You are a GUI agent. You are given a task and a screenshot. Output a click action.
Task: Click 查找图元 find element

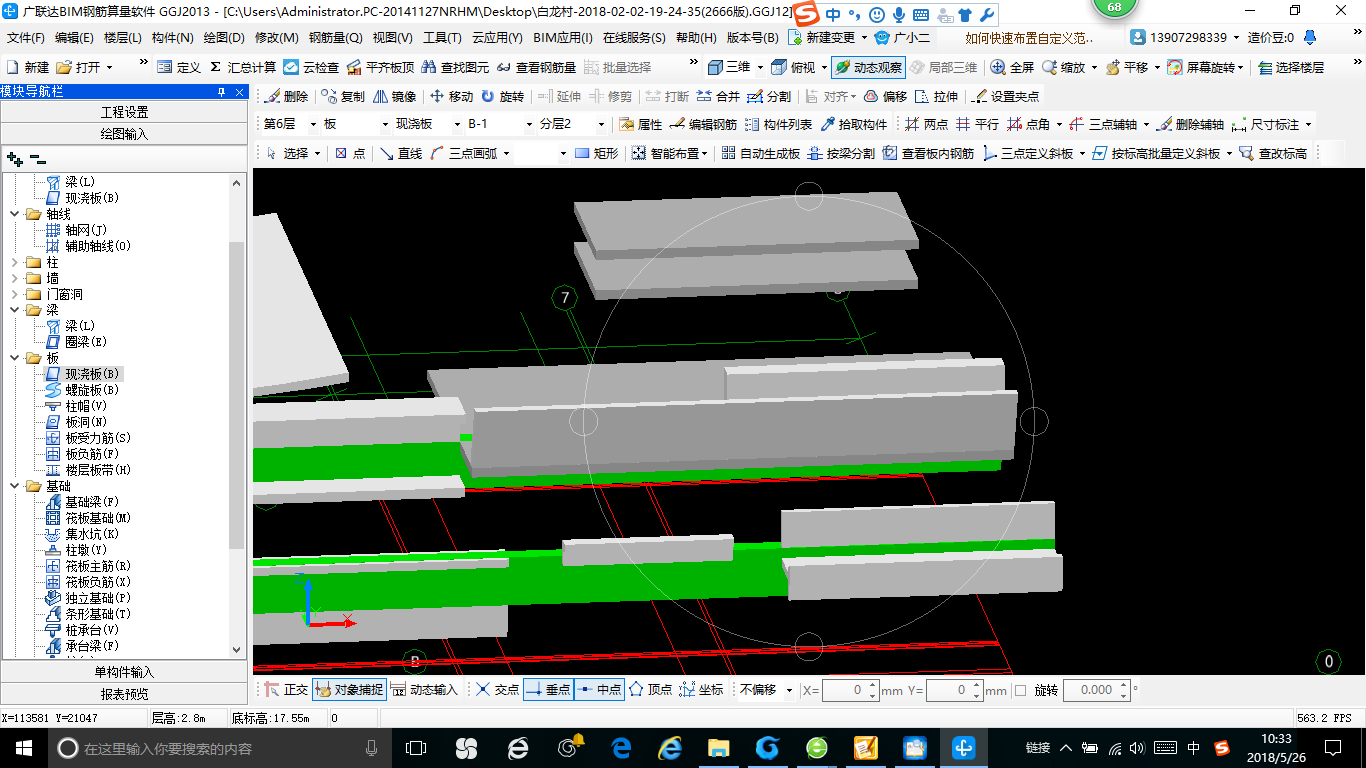coord(456,67)
